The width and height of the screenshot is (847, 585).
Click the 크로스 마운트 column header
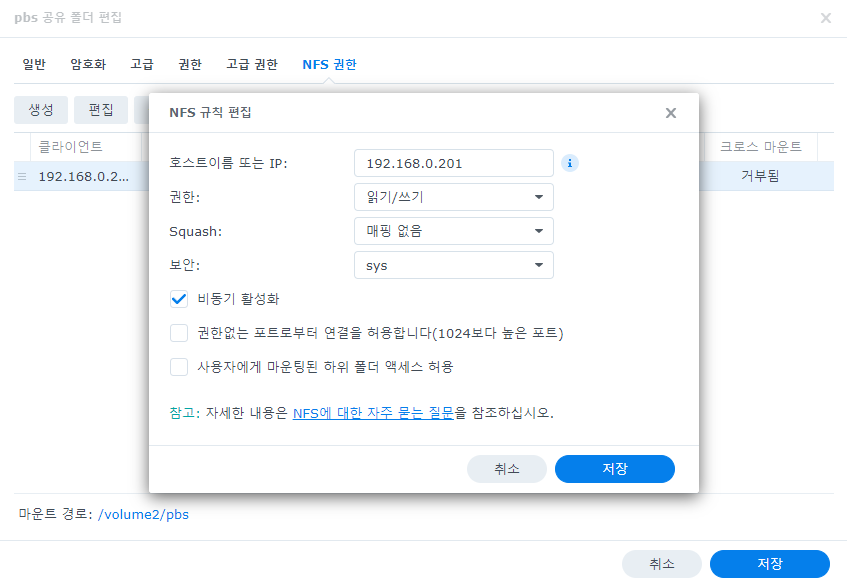point(761,147)
